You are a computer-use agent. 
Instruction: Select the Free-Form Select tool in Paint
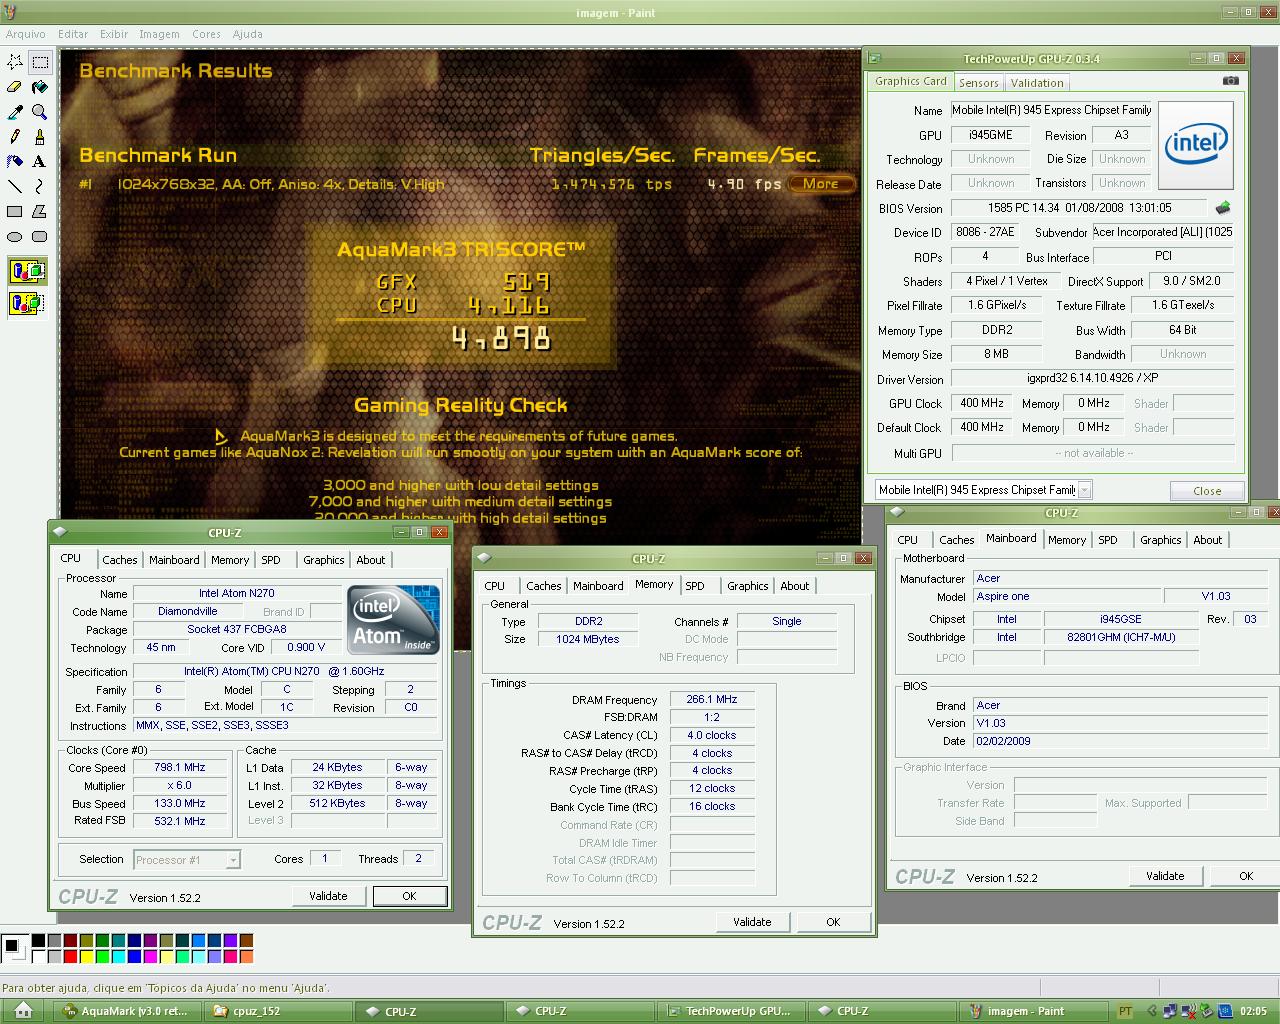(x=15, y=62)
